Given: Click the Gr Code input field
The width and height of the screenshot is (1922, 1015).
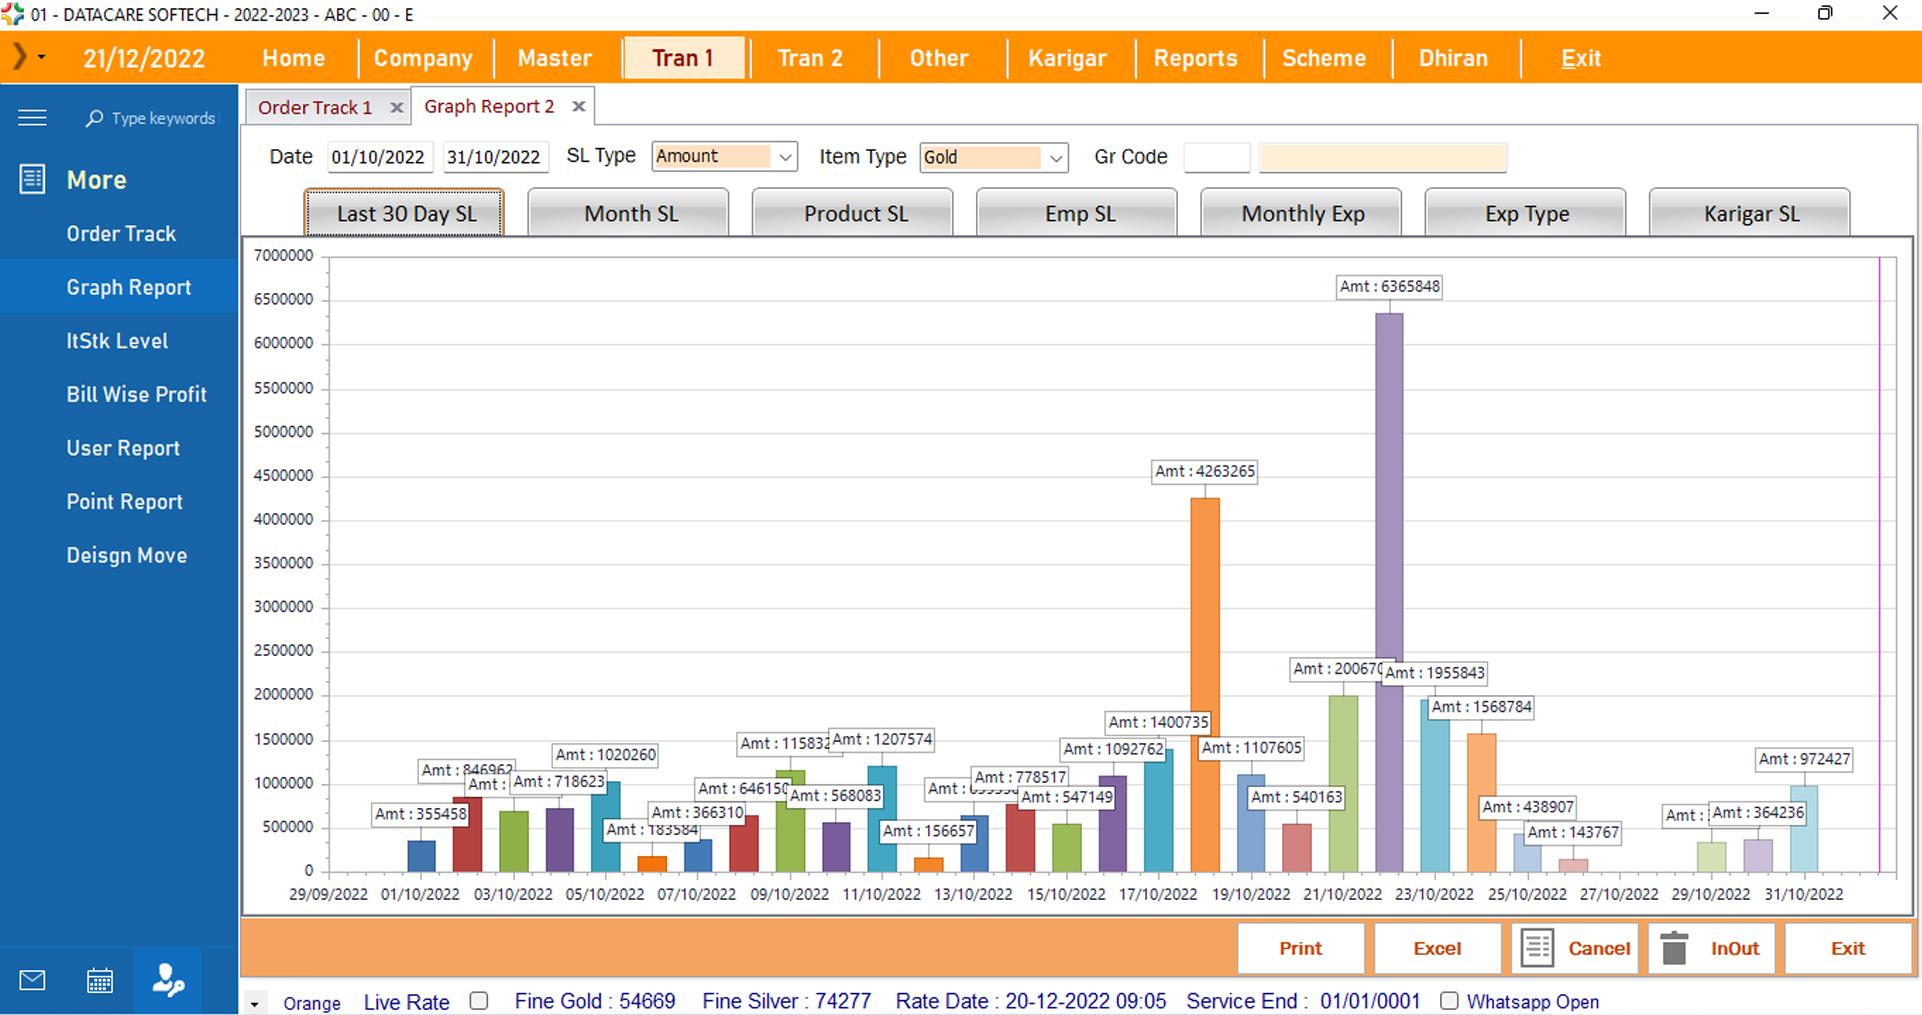Looking at the screenshot, I should 1216,157.
